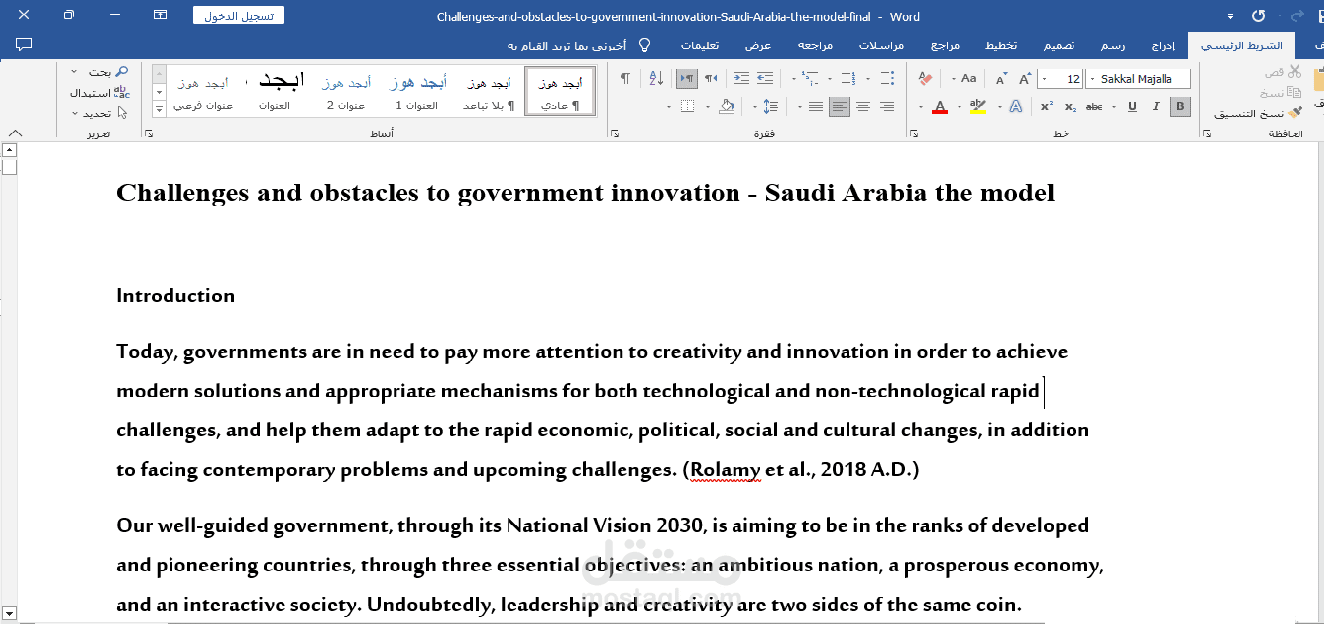Expand the shading color dropdown arrow
This screenshot has height=624, width=1324.
click(x=708, y=106)
